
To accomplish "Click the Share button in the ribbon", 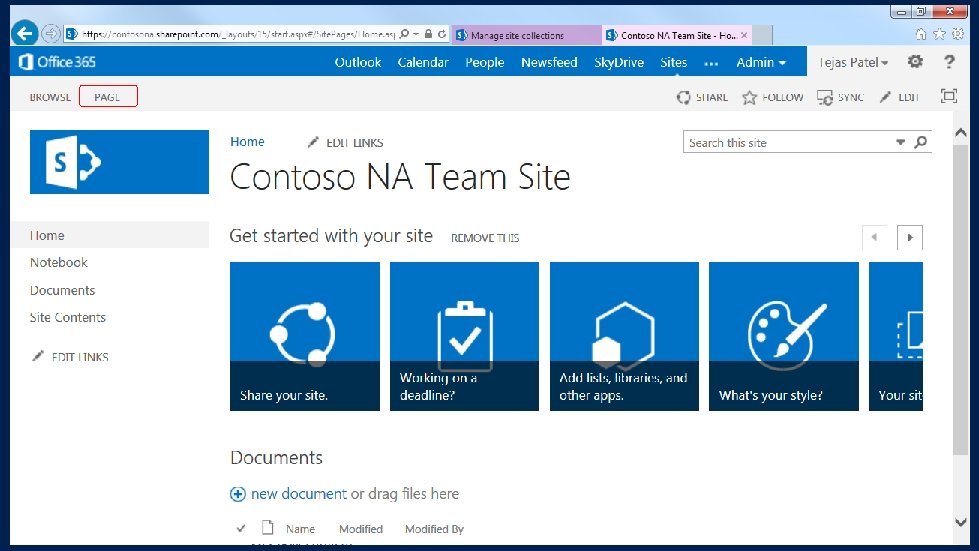I will 702,97.
